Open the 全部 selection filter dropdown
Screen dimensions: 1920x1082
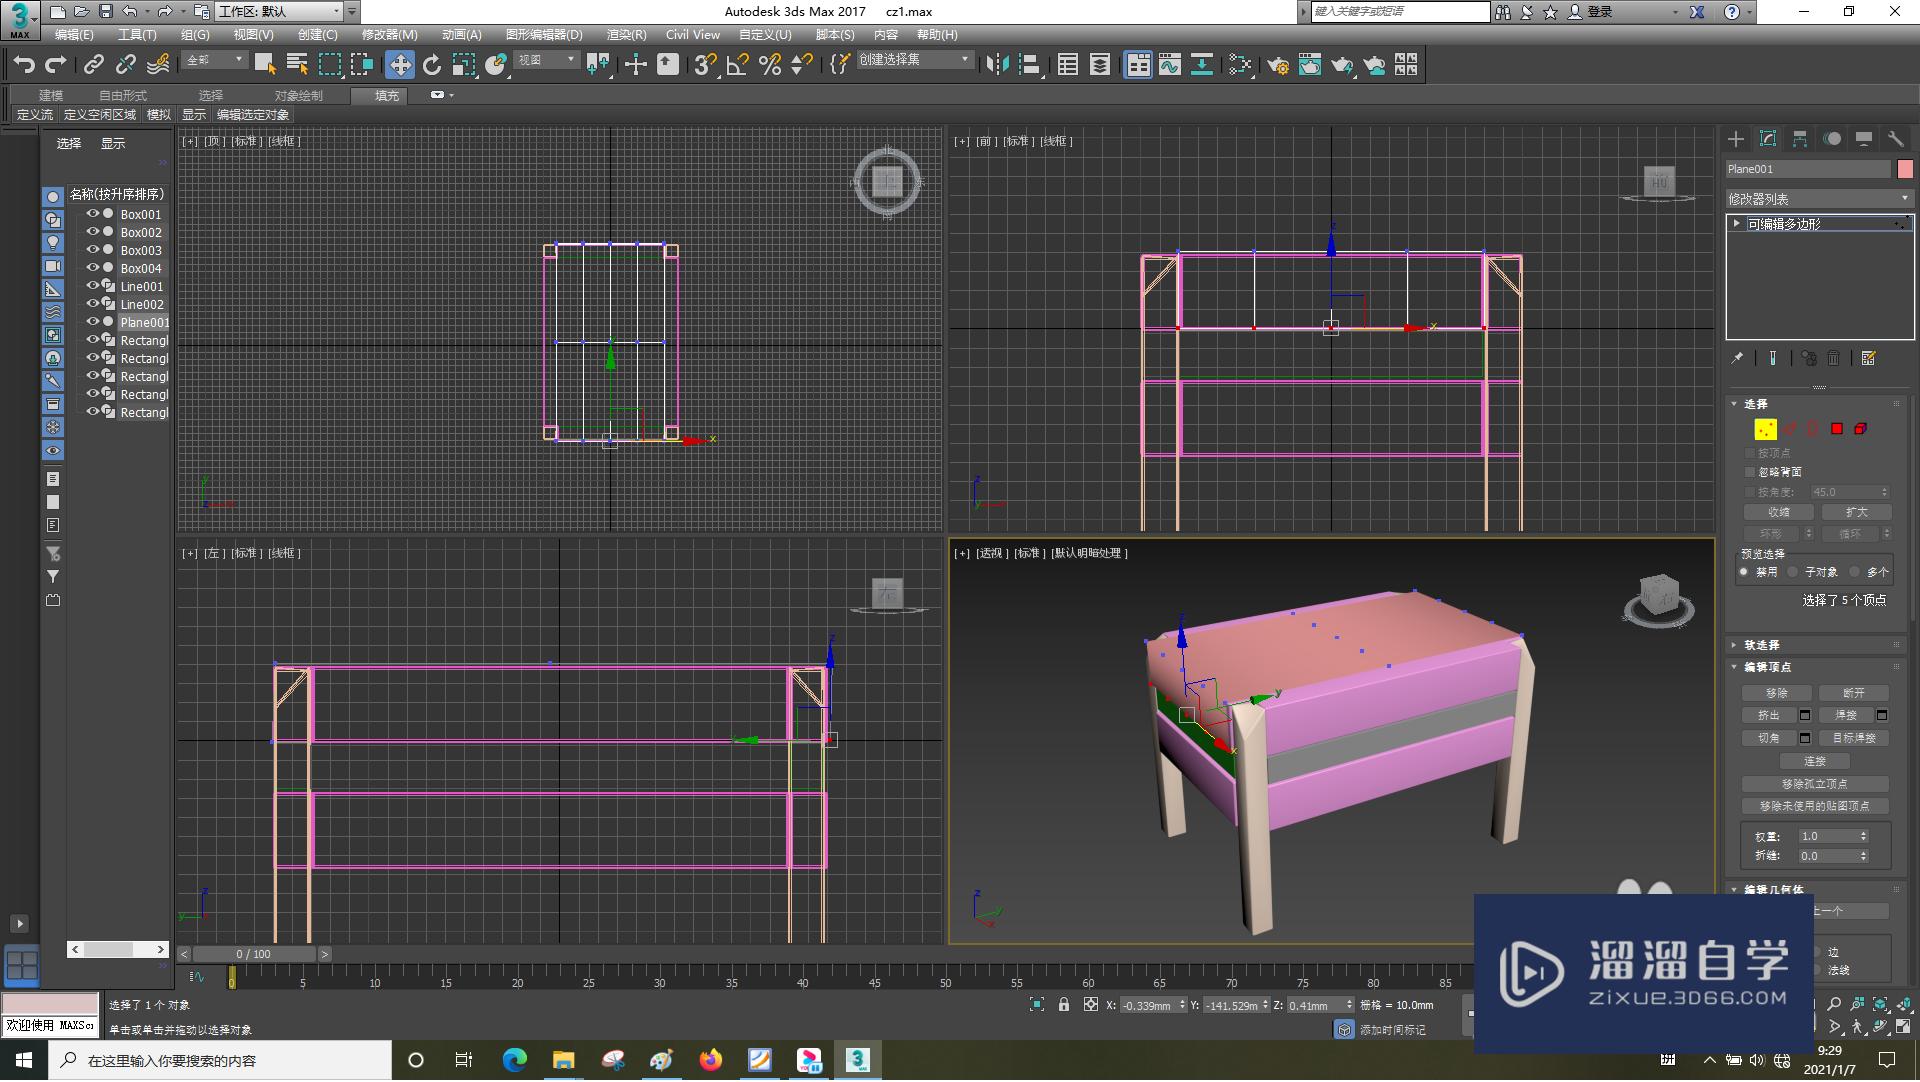point(215,61)
